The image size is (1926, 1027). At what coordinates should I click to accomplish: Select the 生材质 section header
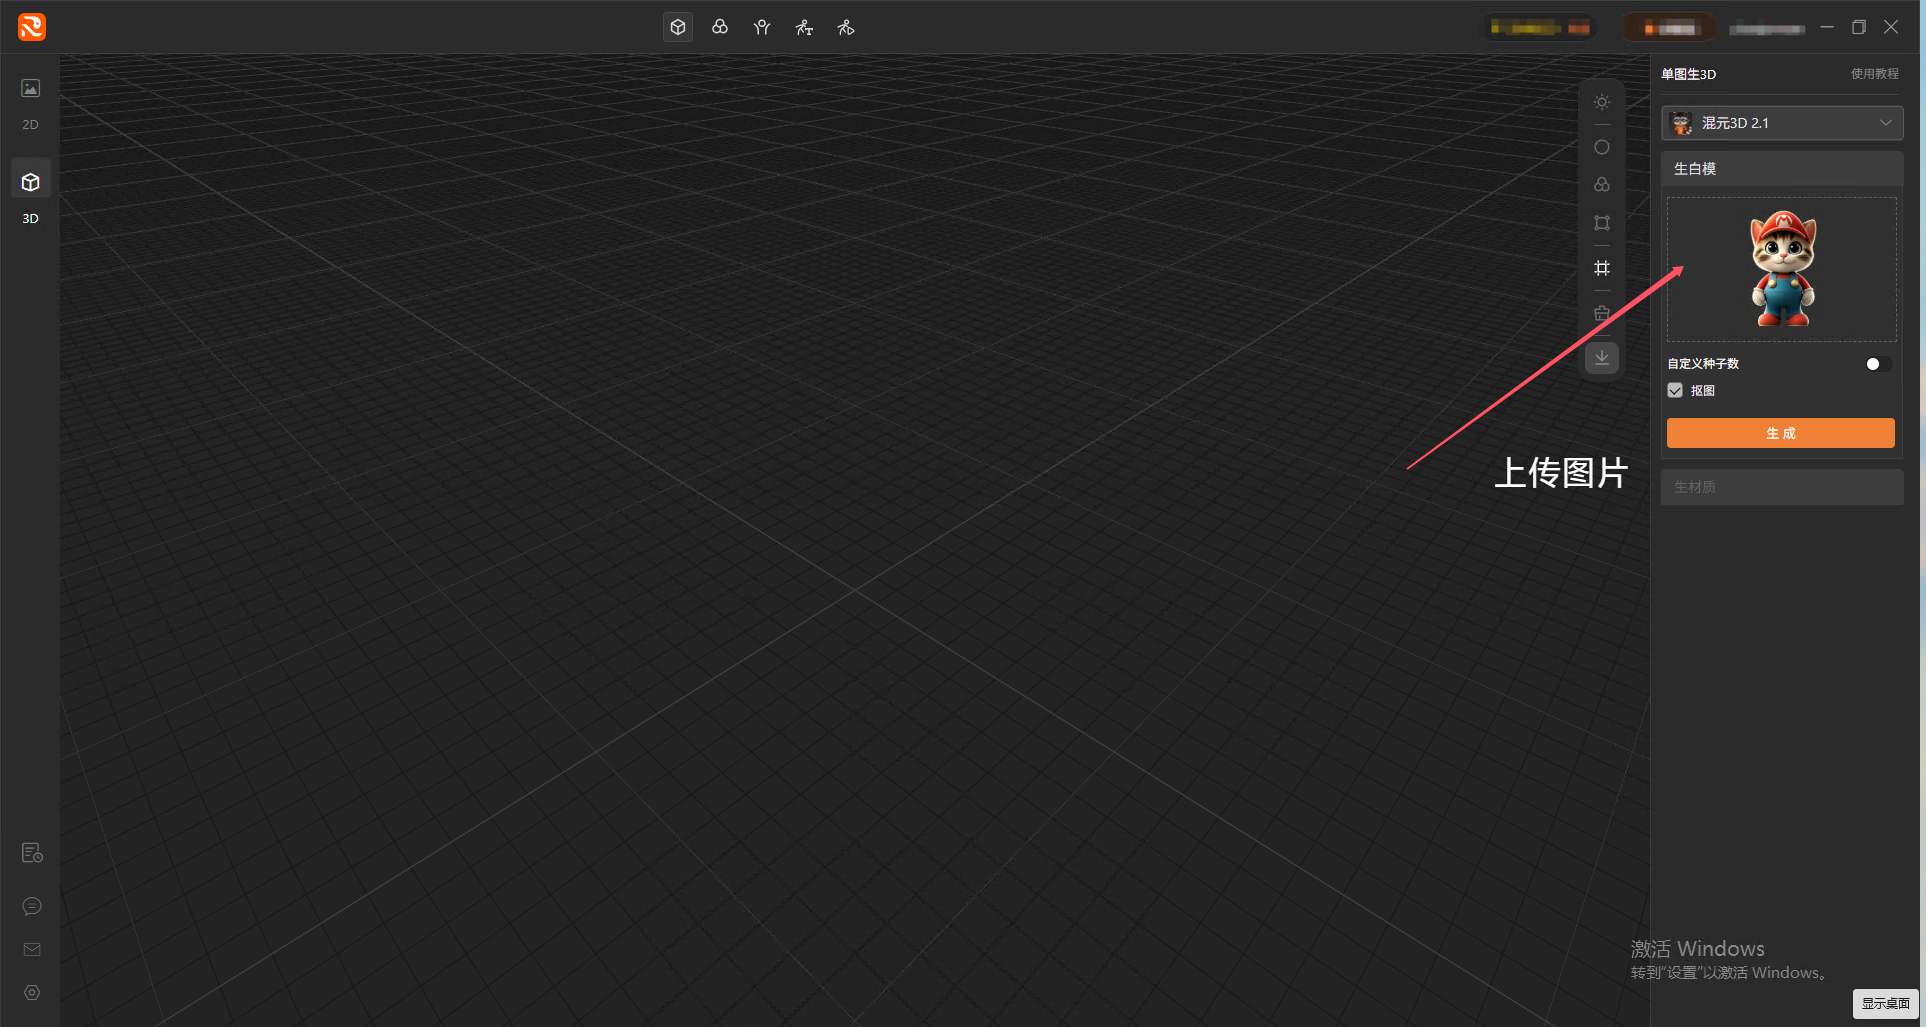point(1782,487)
